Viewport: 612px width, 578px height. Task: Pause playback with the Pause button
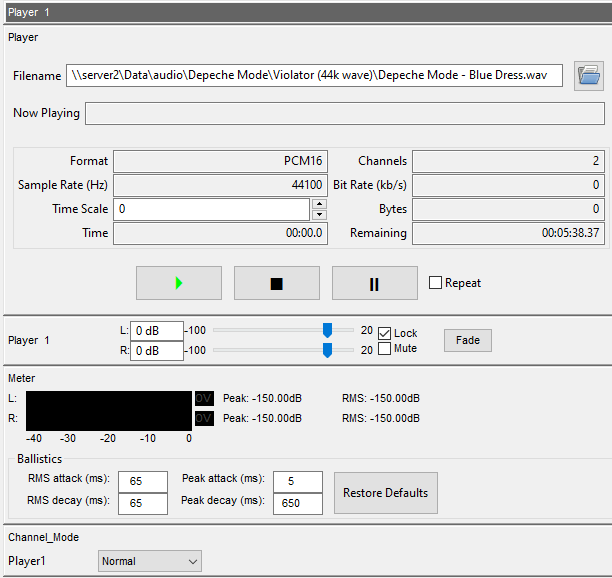(374, 283)
